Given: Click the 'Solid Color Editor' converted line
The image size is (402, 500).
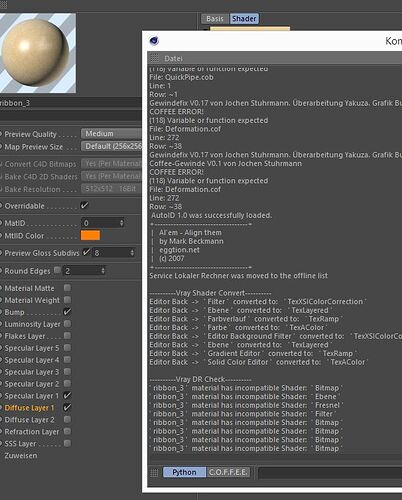Looking at the screenshot, I should [259, 362].
